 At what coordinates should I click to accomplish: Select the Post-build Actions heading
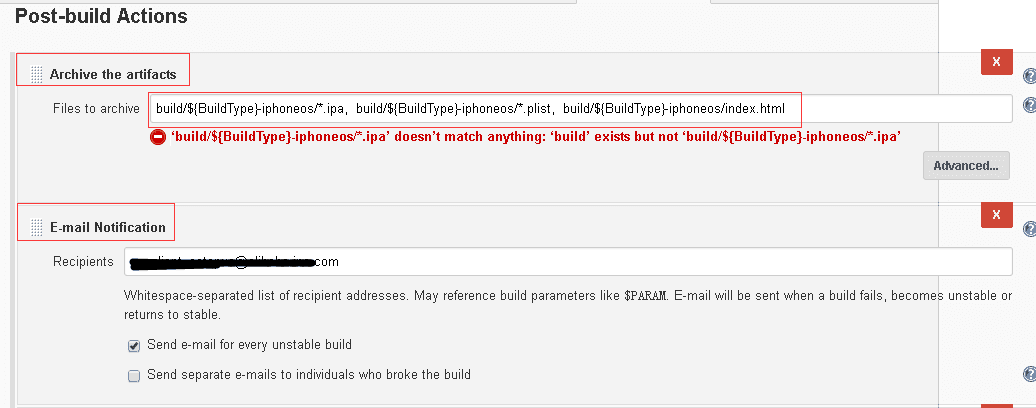101,17
